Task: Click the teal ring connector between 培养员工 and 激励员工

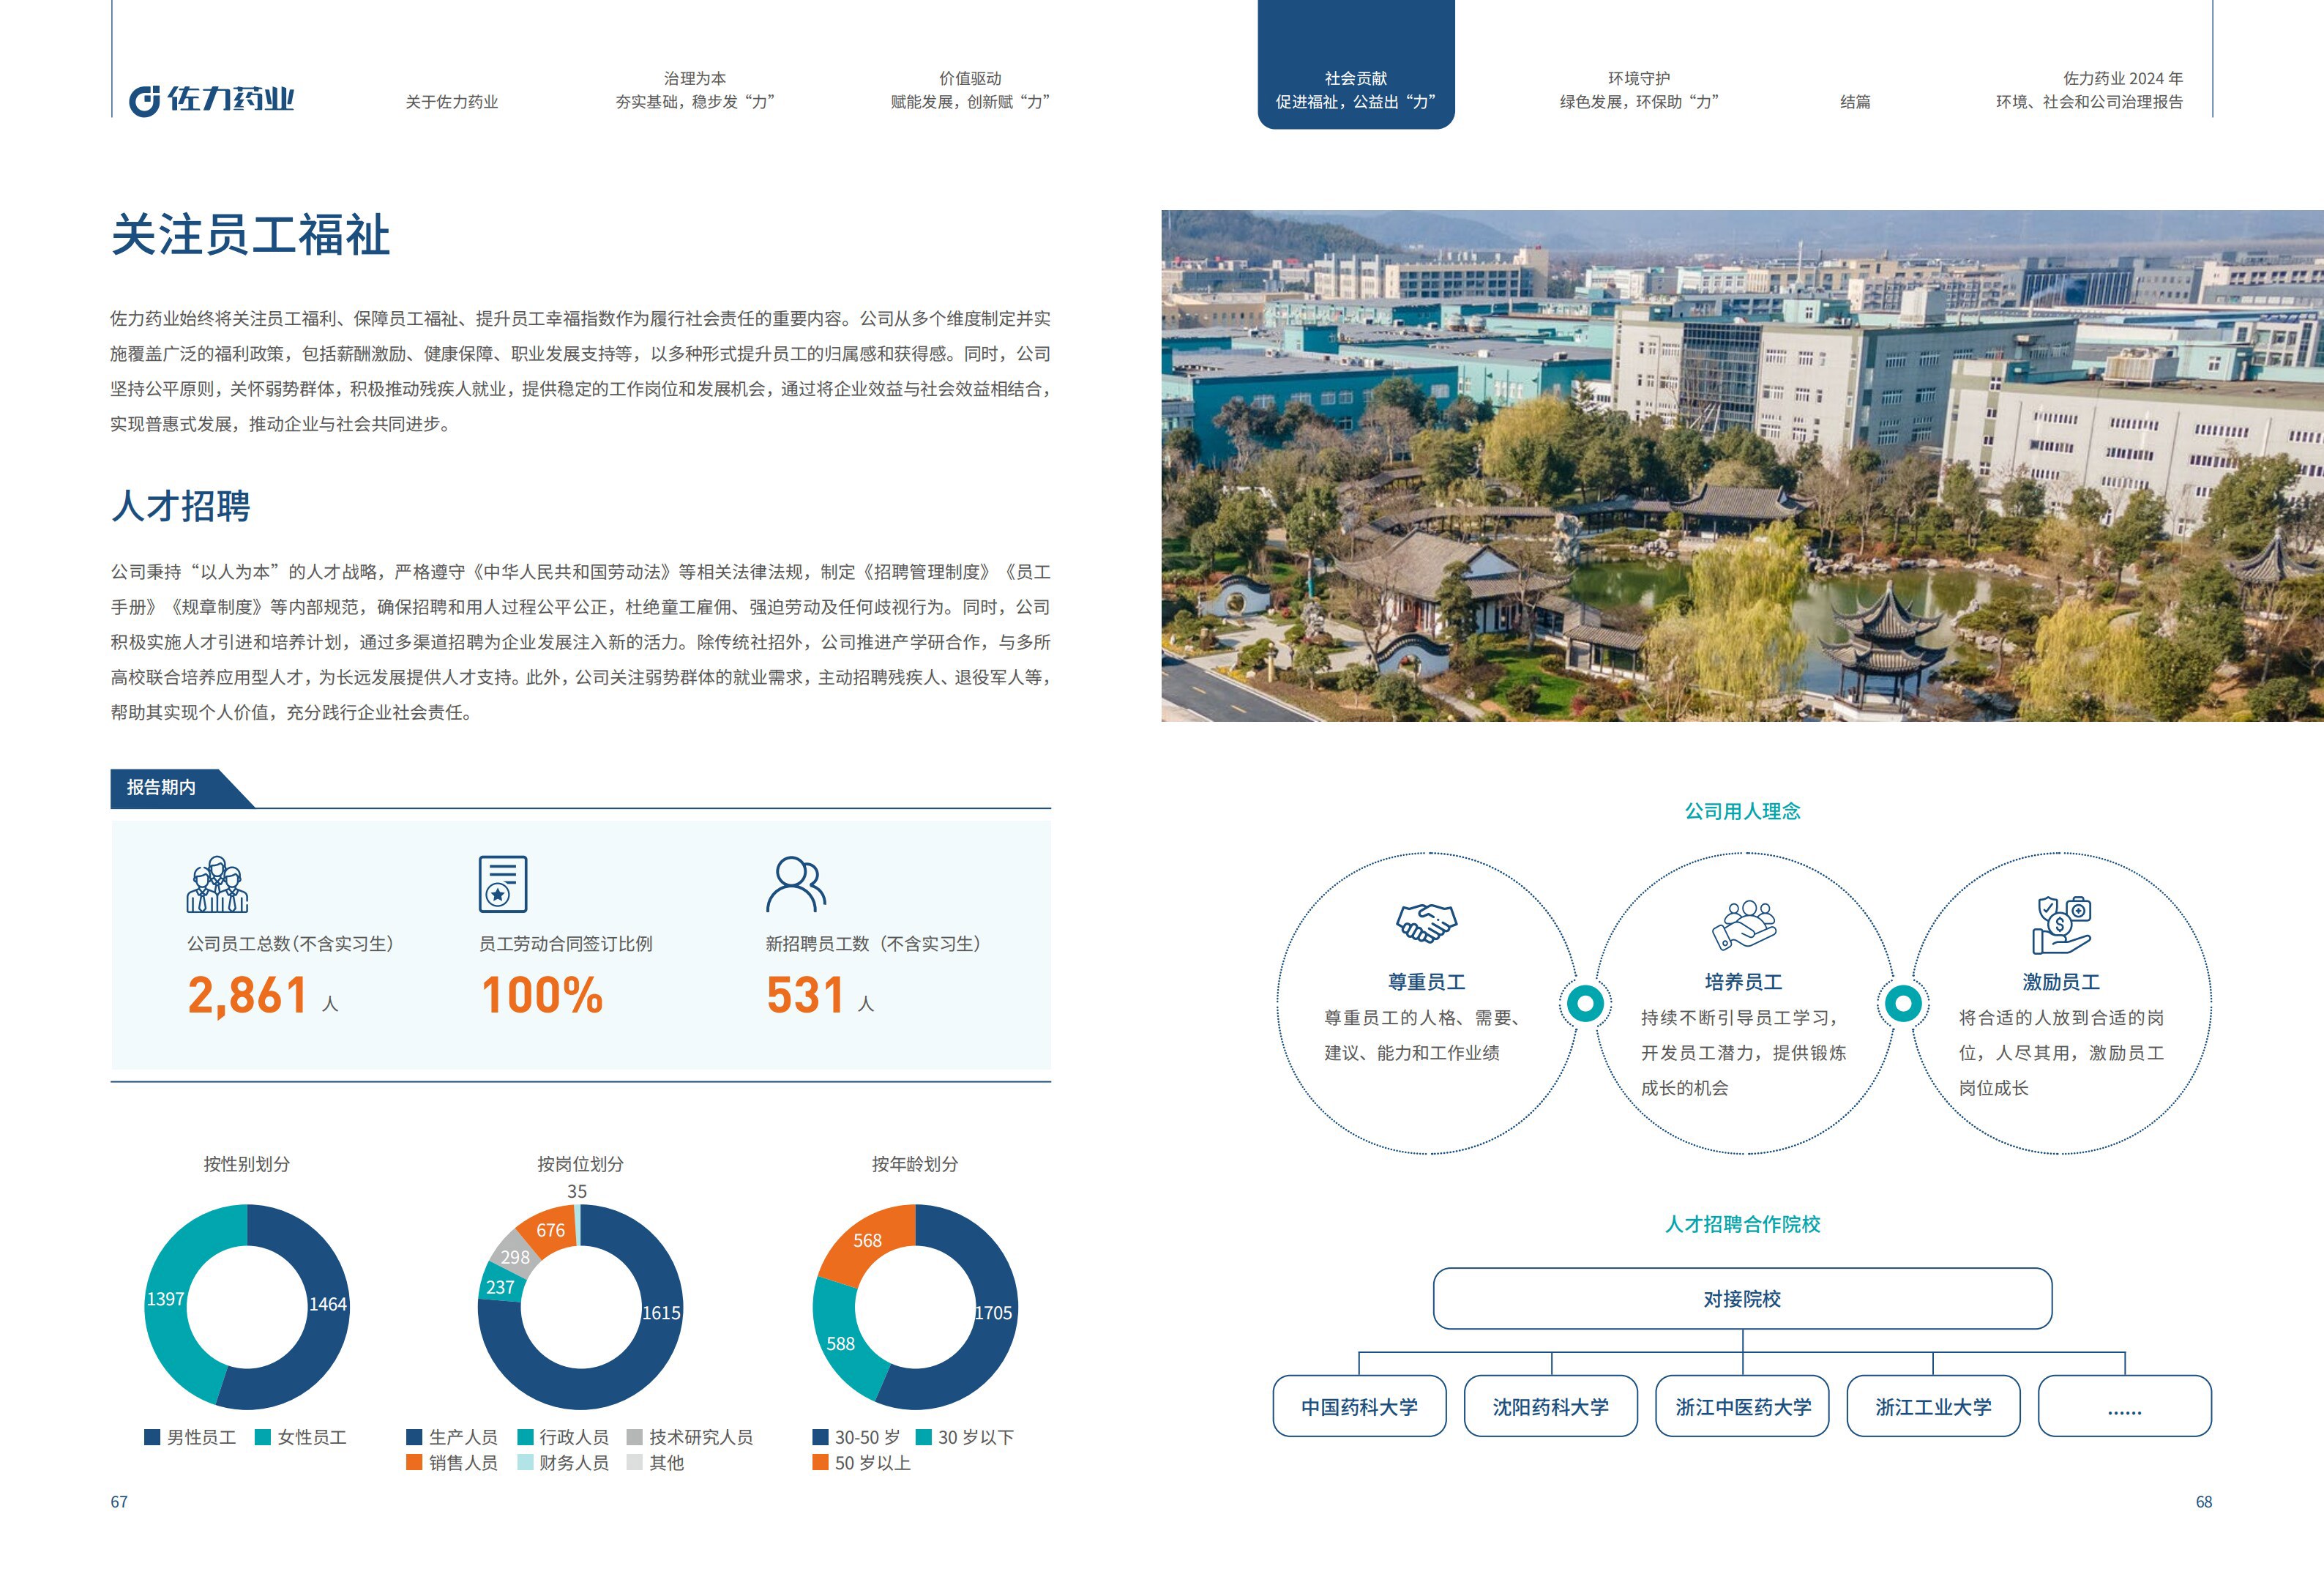Action: (x=1903, y=1003)
